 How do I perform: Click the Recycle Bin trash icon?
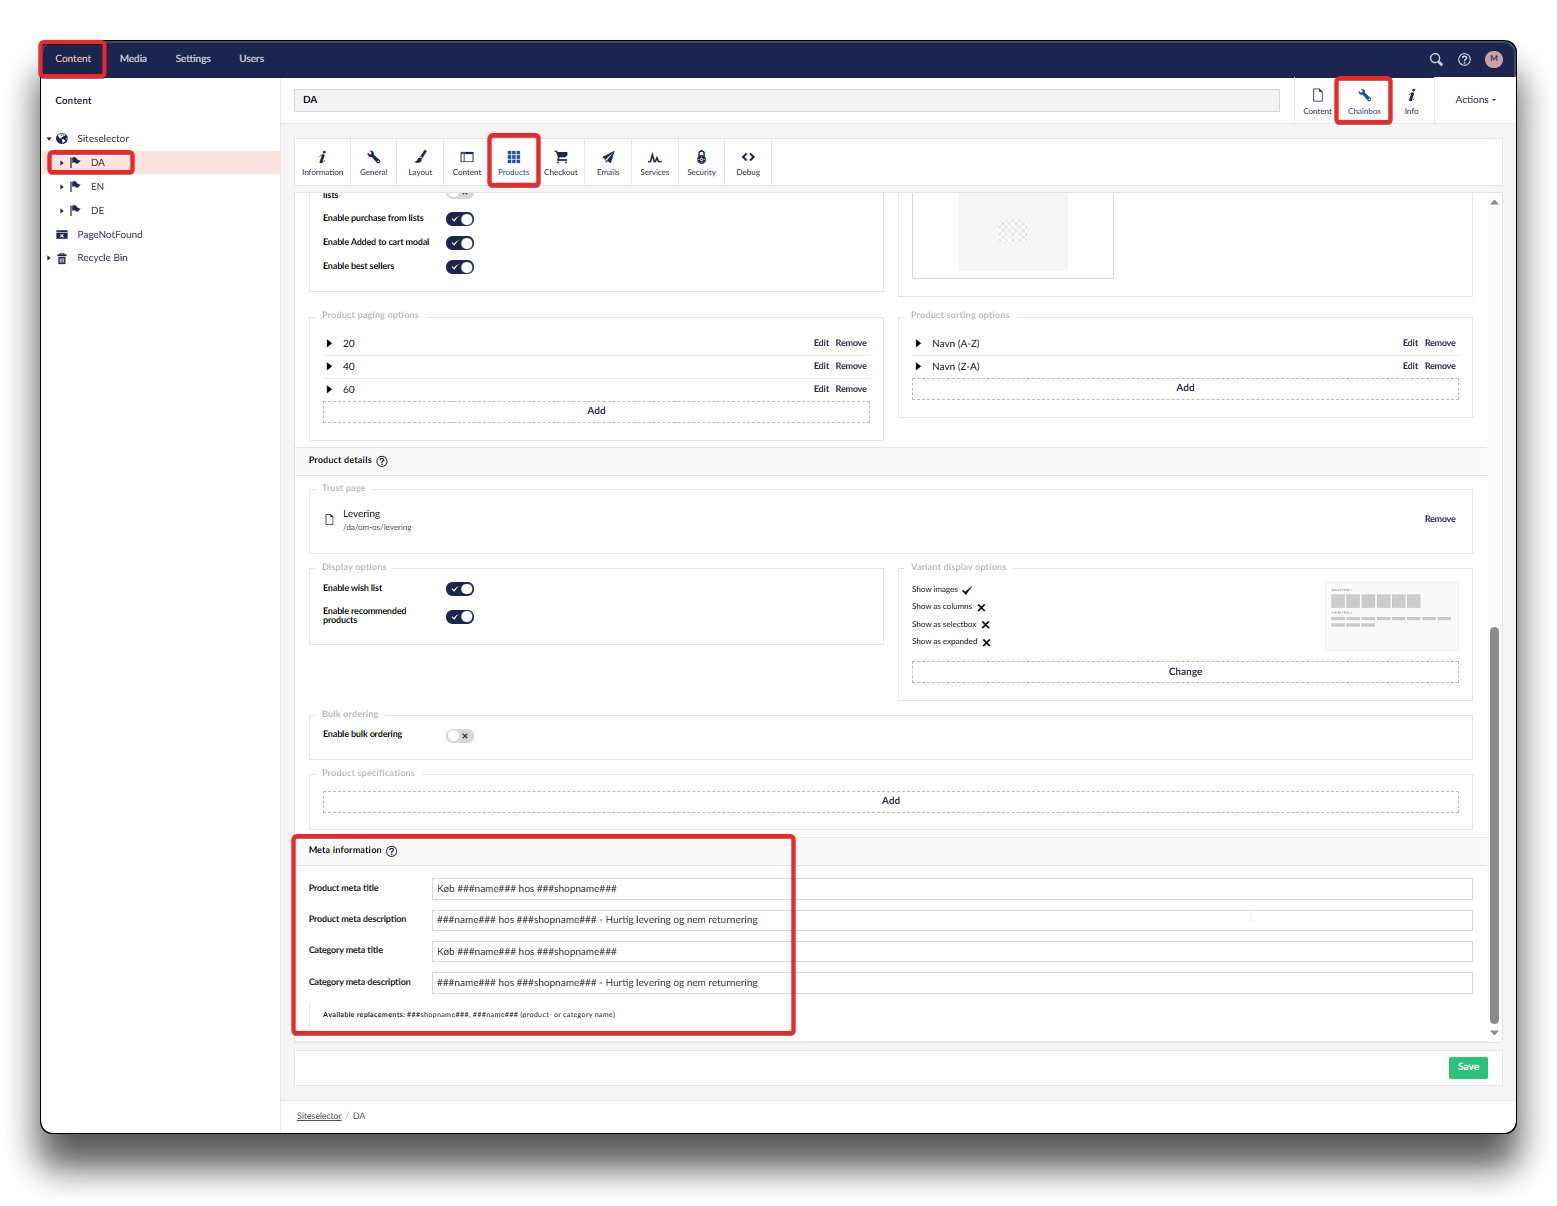pos(62,258)
